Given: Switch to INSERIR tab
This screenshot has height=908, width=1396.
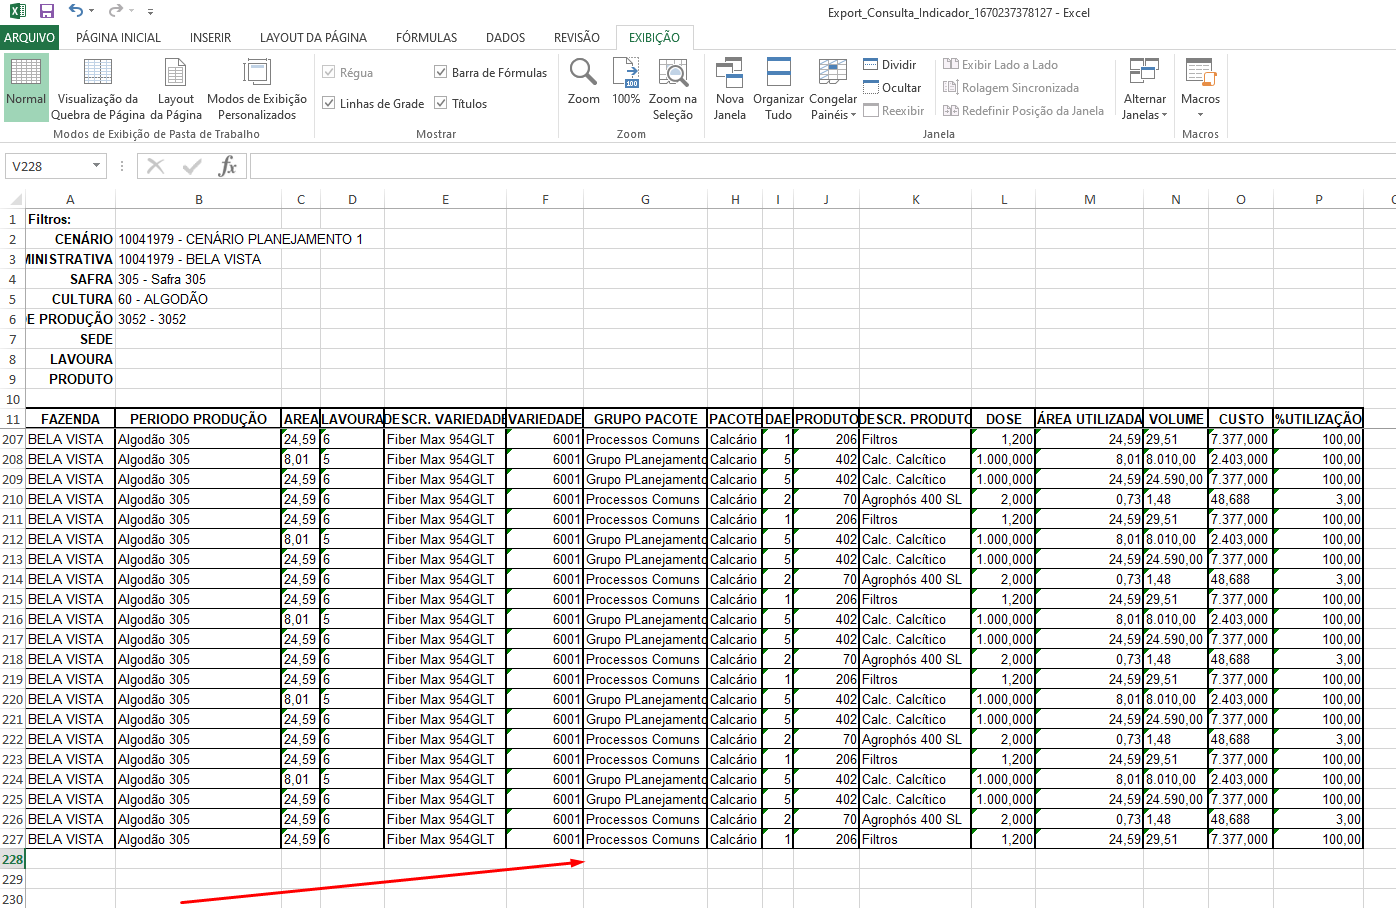Looking at the screenshot, I should (210, 37).
